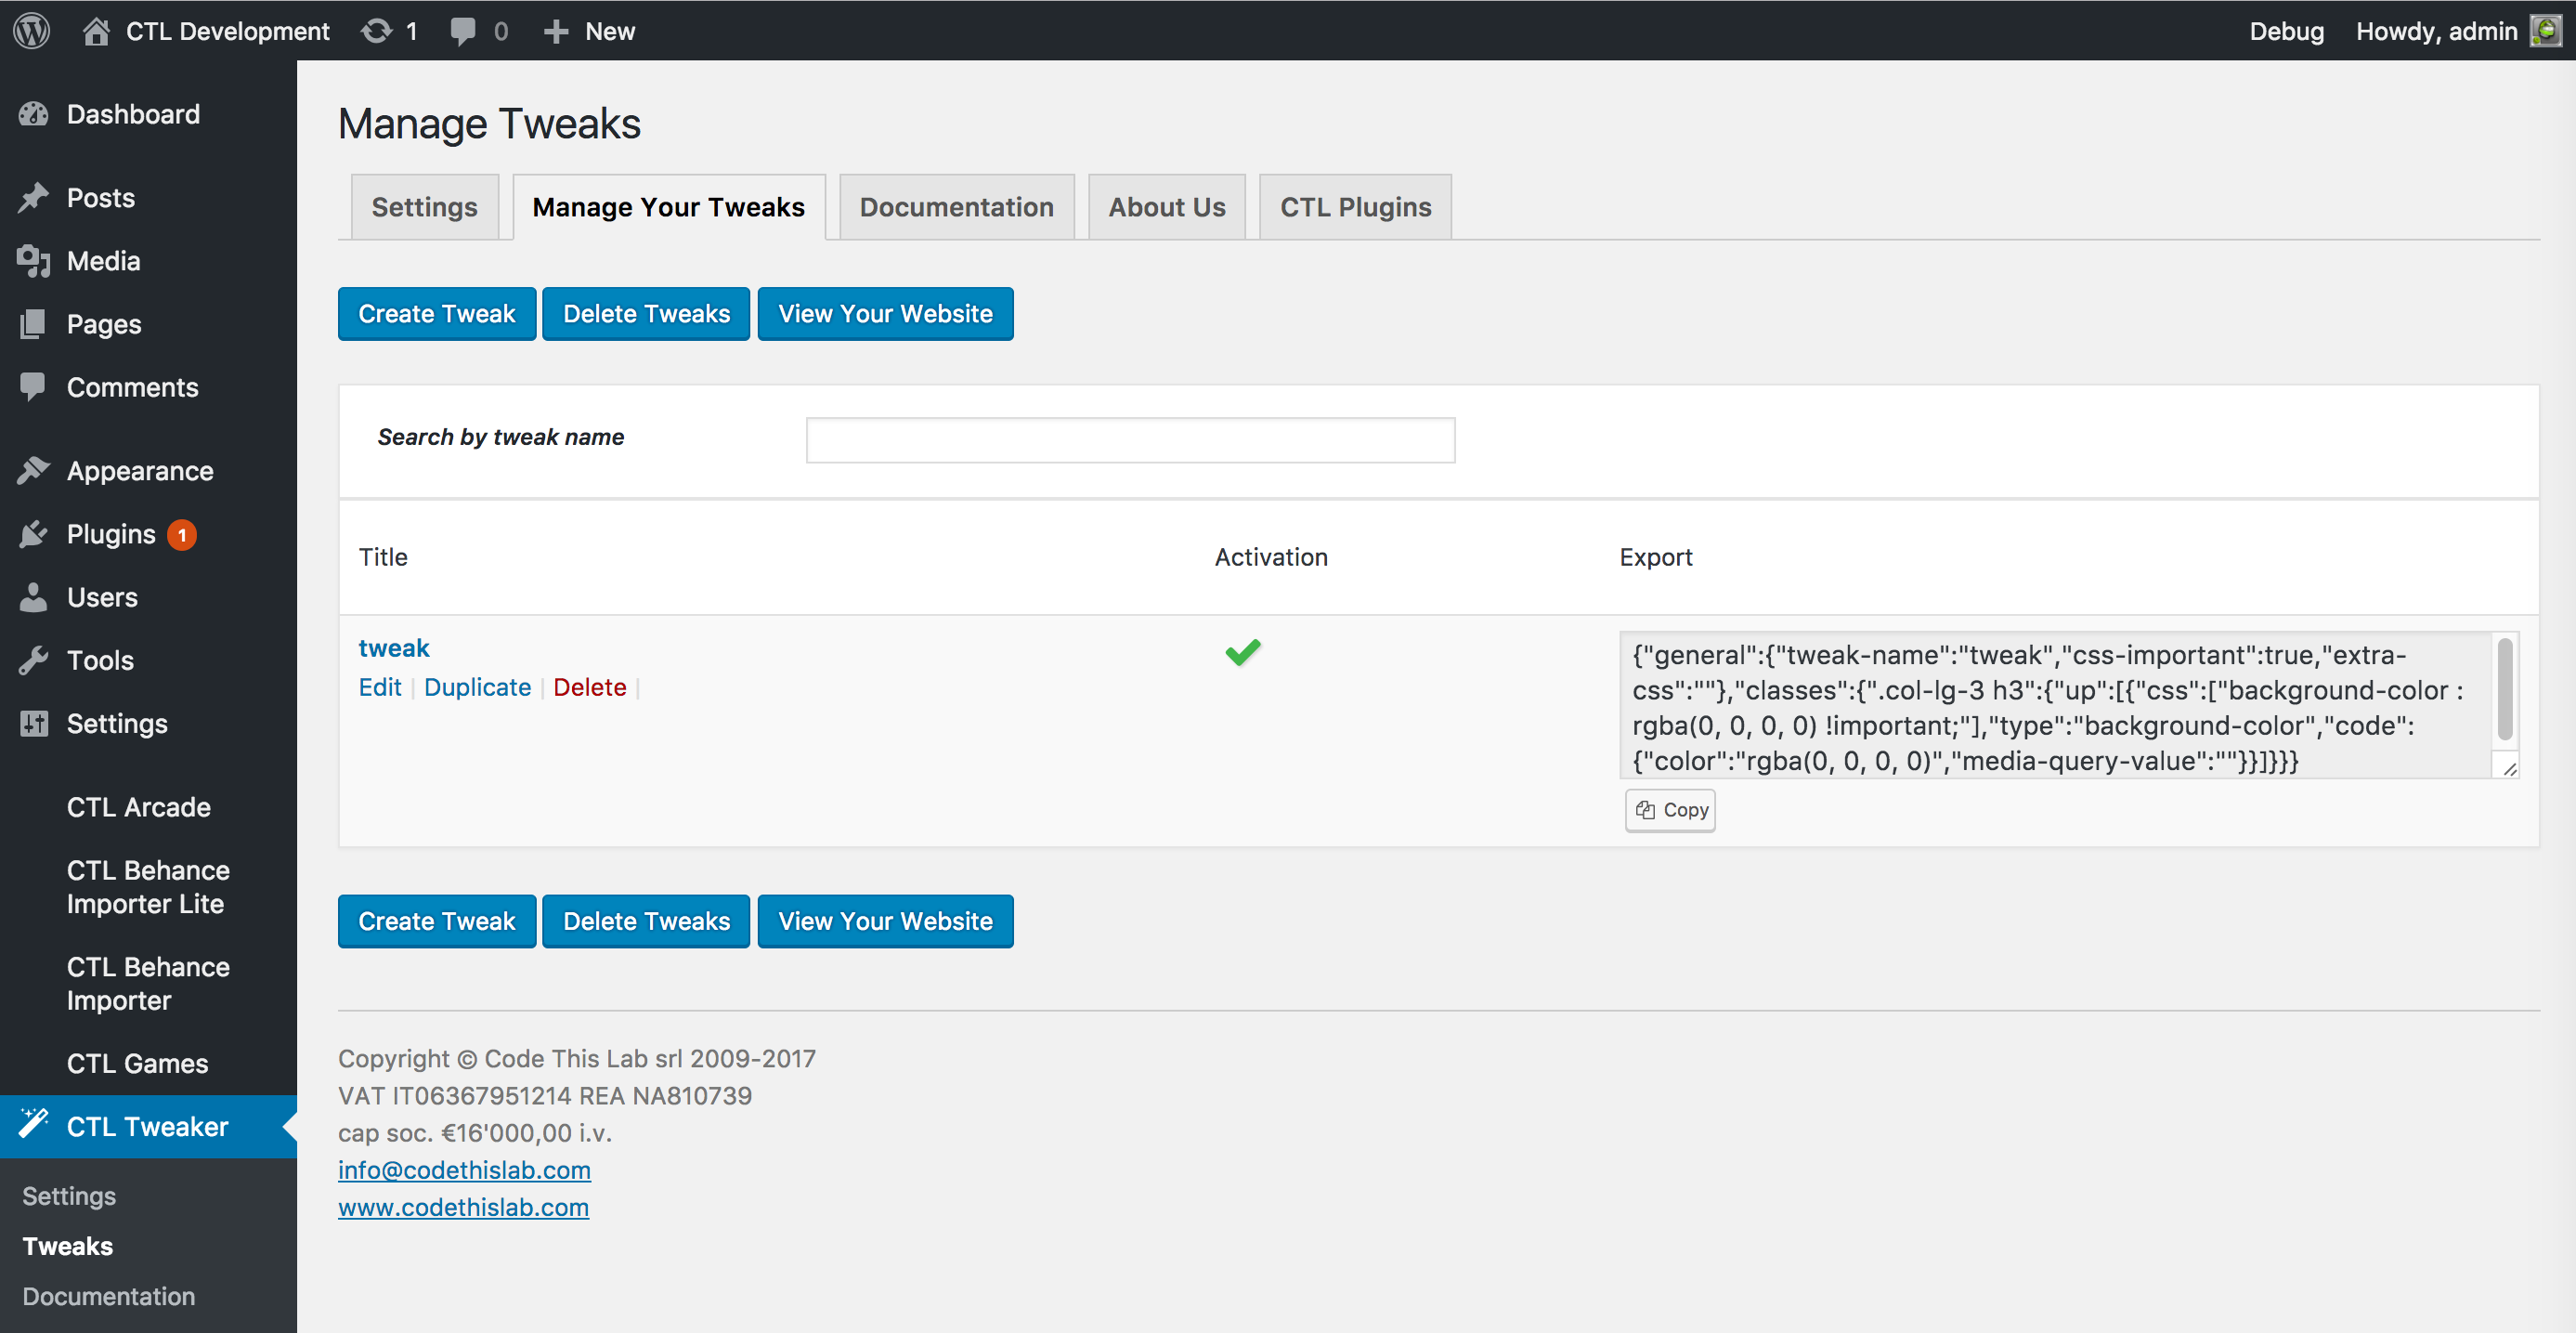Click the top View Your Website button
The height and width of the screenshot is (1333, 2576).
point(886,314)
